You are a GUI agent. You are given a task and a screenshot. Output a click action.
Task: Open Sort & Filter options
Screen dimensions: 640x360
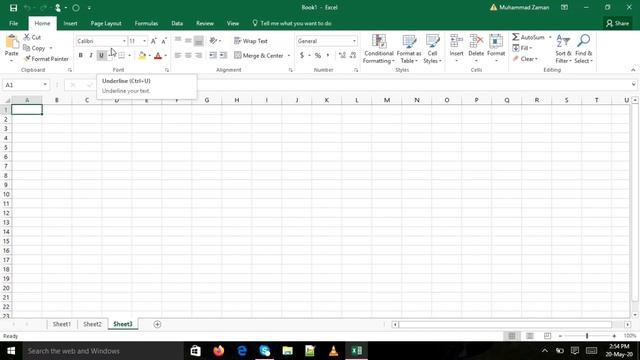tap(563, 49)
